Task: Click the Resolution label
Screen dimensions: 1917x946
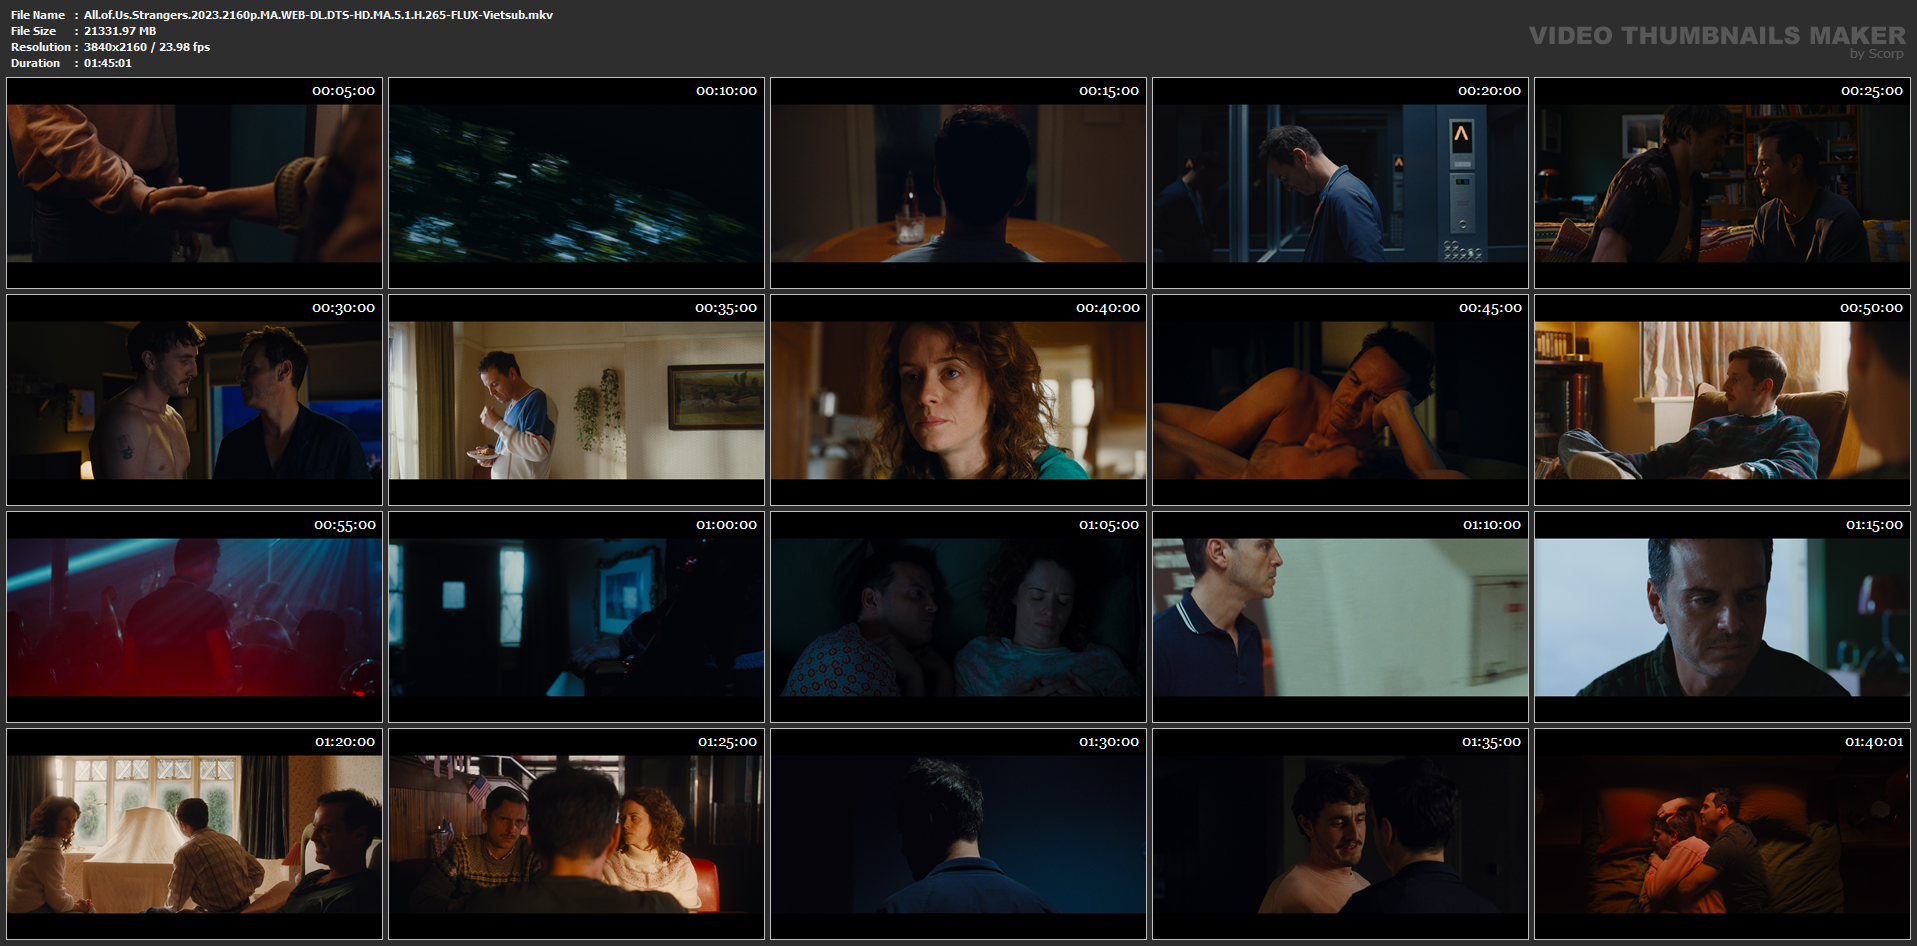Action: pos(41,47)
